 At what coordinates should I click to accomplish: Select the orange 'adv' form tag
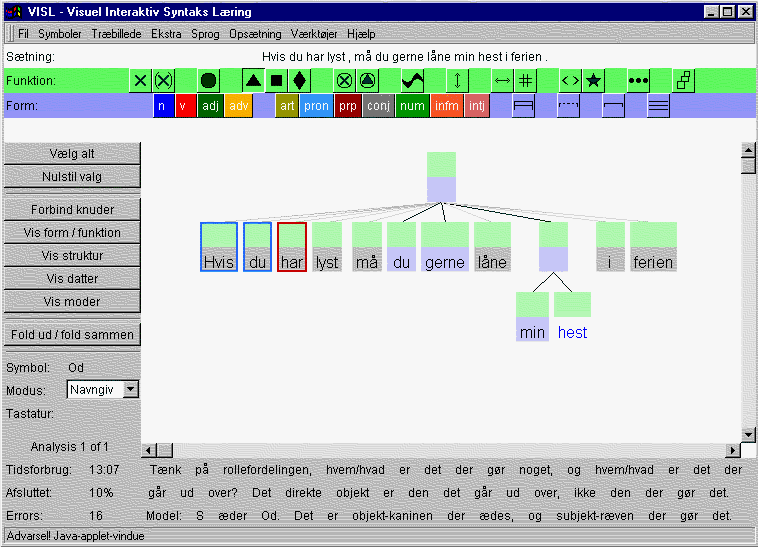tap(238, 105)
